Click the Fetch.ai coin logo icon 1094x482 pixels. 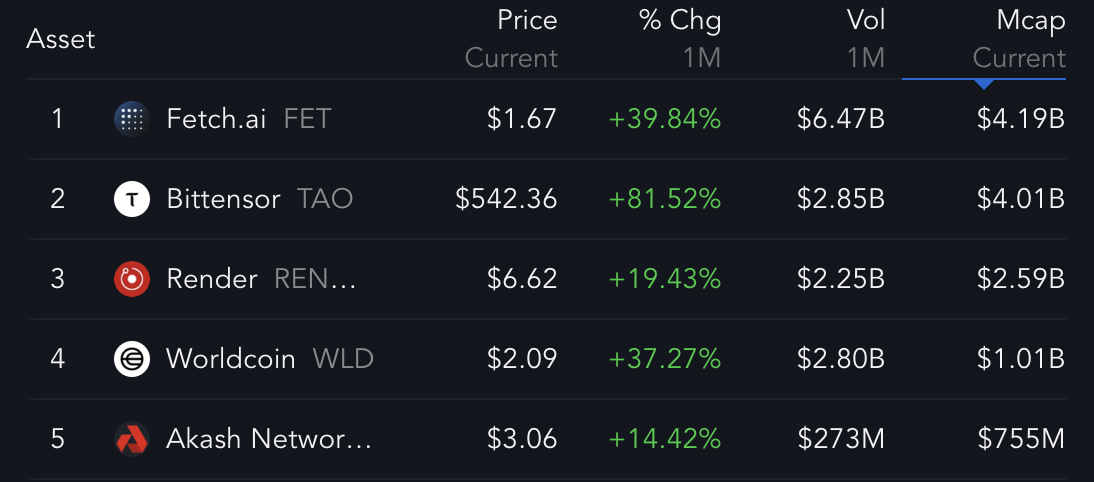131,119
